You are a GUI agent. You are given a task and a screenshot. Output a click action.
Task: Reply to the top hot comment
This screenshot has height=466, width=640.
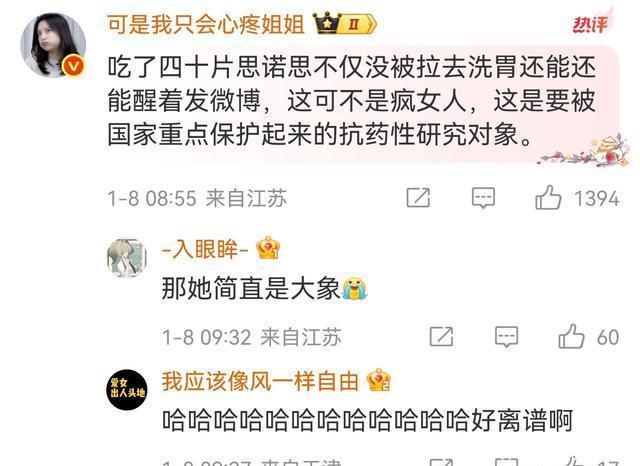pyautogui.click(x=483, y=198)
